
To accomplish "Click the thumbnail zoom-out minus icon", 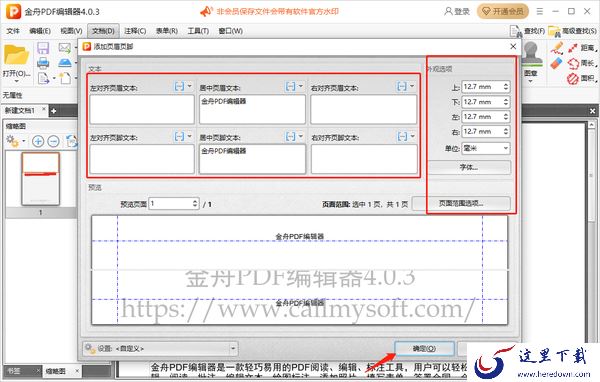I will (x=54, y=141).
